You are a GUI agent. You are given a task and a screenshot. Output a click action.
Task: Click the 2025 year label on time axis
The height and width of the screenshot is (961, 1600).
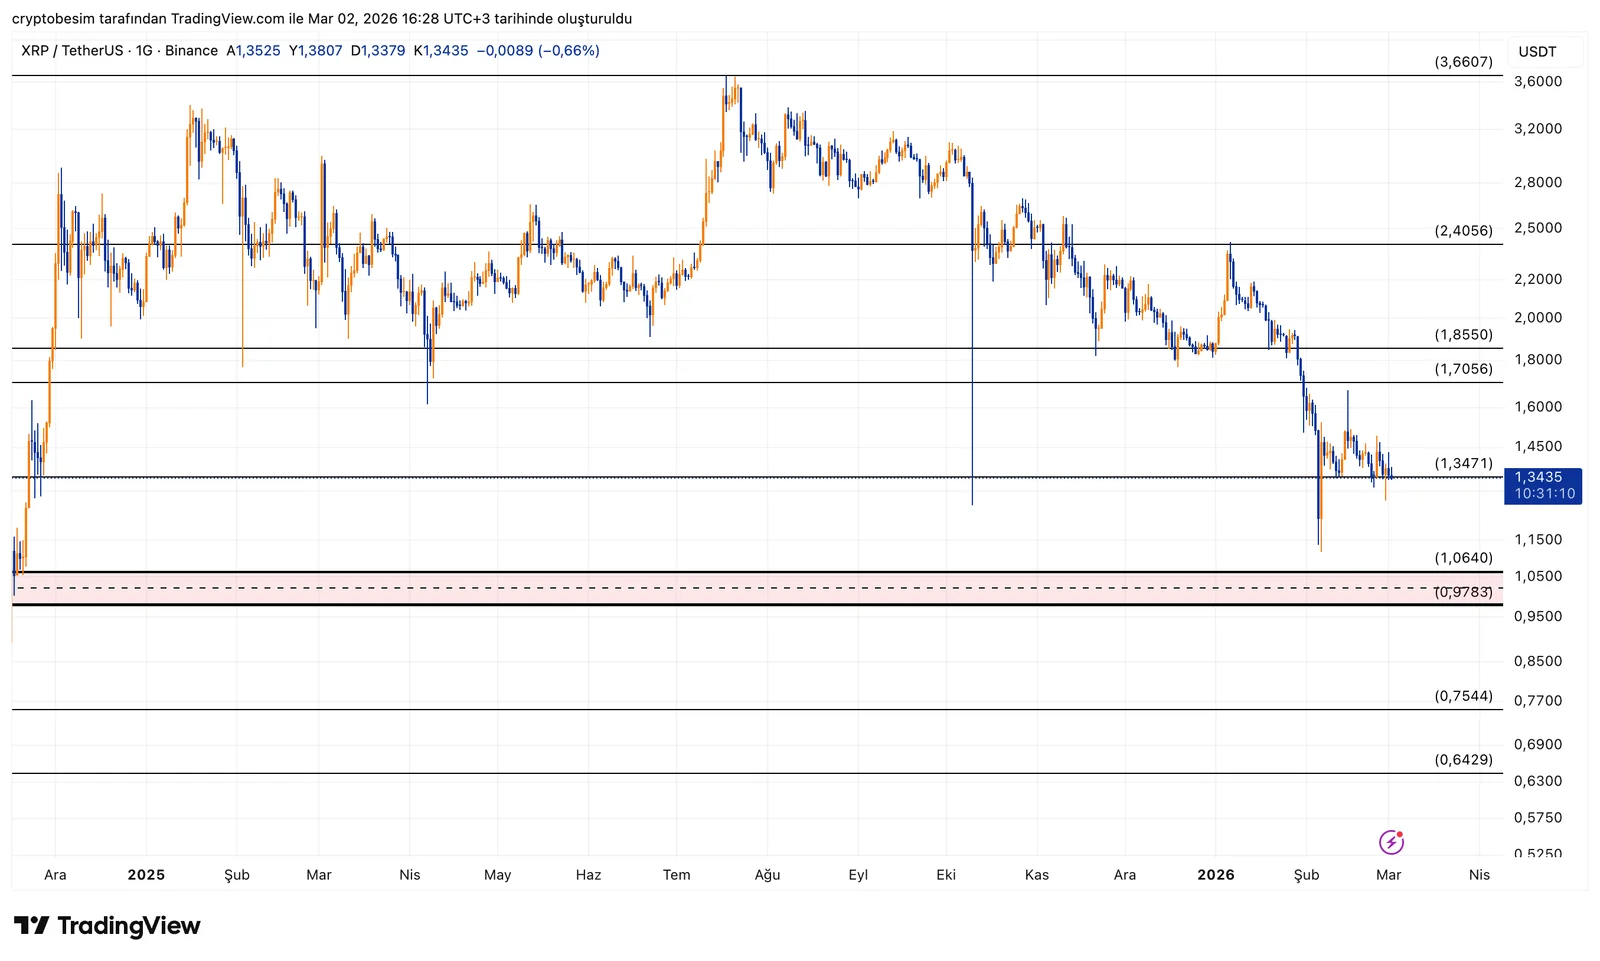pyautogui.click(x=146, y=875)
